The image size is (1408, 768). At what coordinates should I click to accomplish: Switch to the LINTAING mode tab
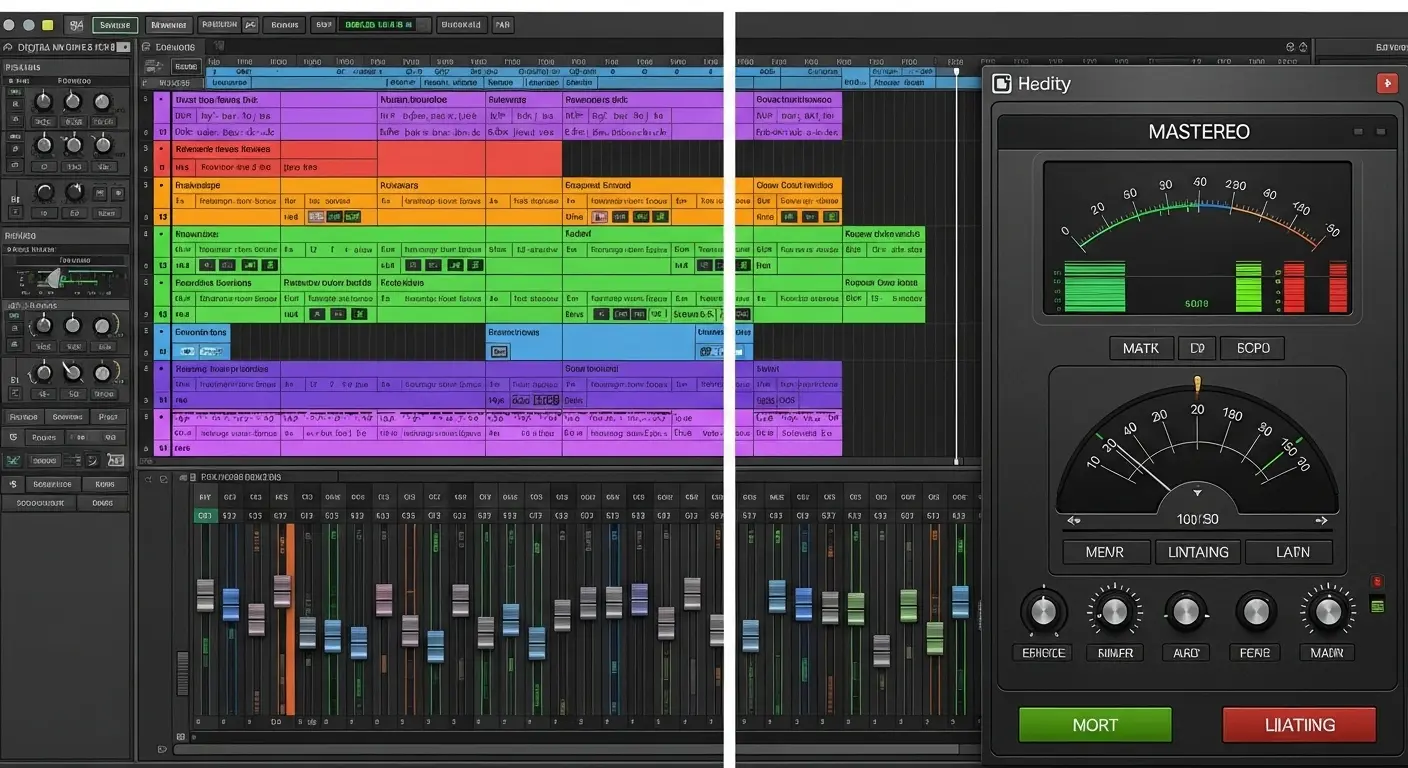1198,552
